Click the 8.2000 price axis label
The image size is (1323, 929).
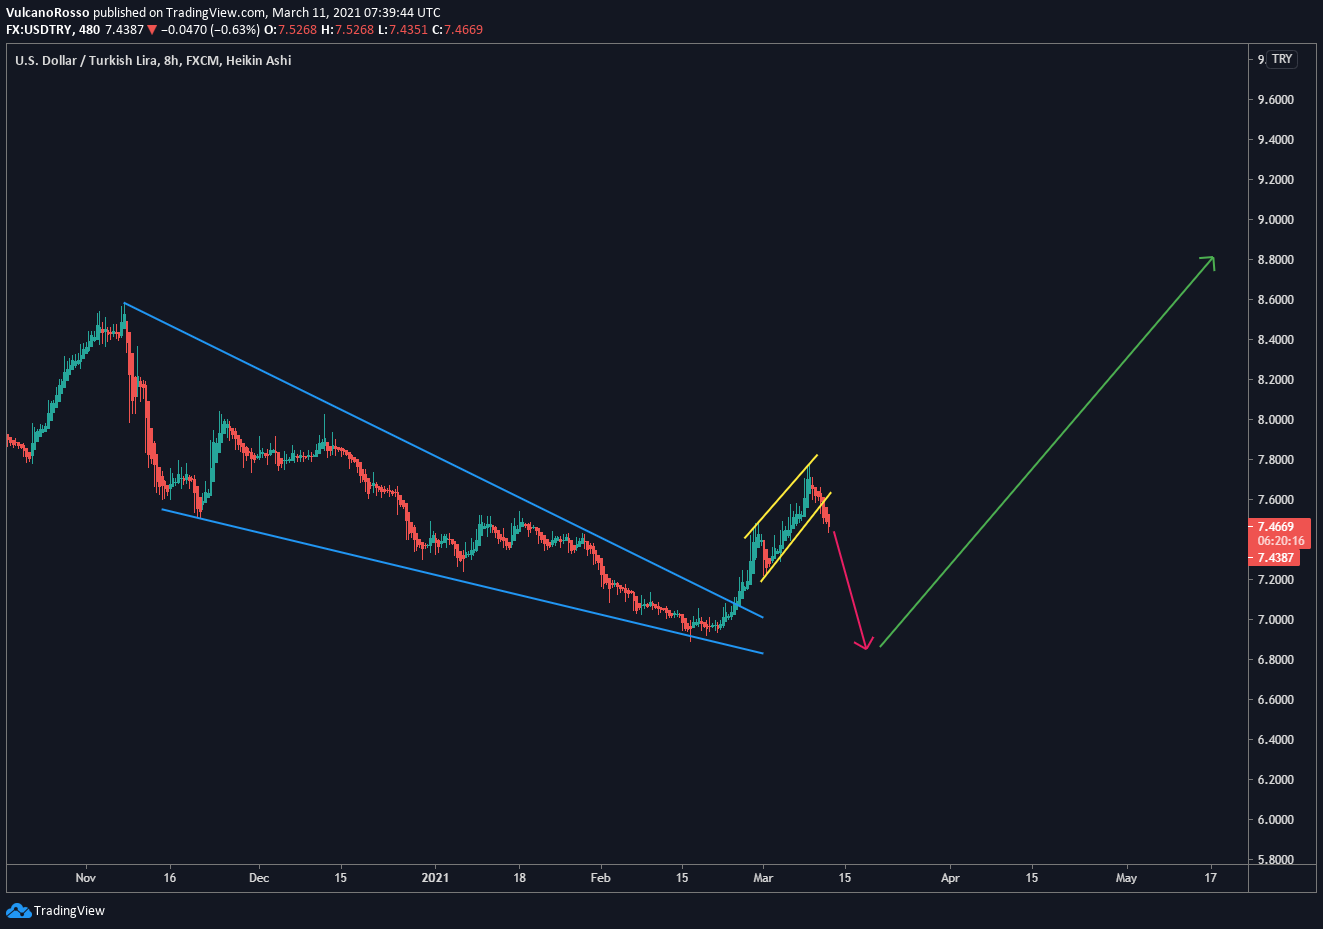pyautogui.click(x=1276, y=380)
